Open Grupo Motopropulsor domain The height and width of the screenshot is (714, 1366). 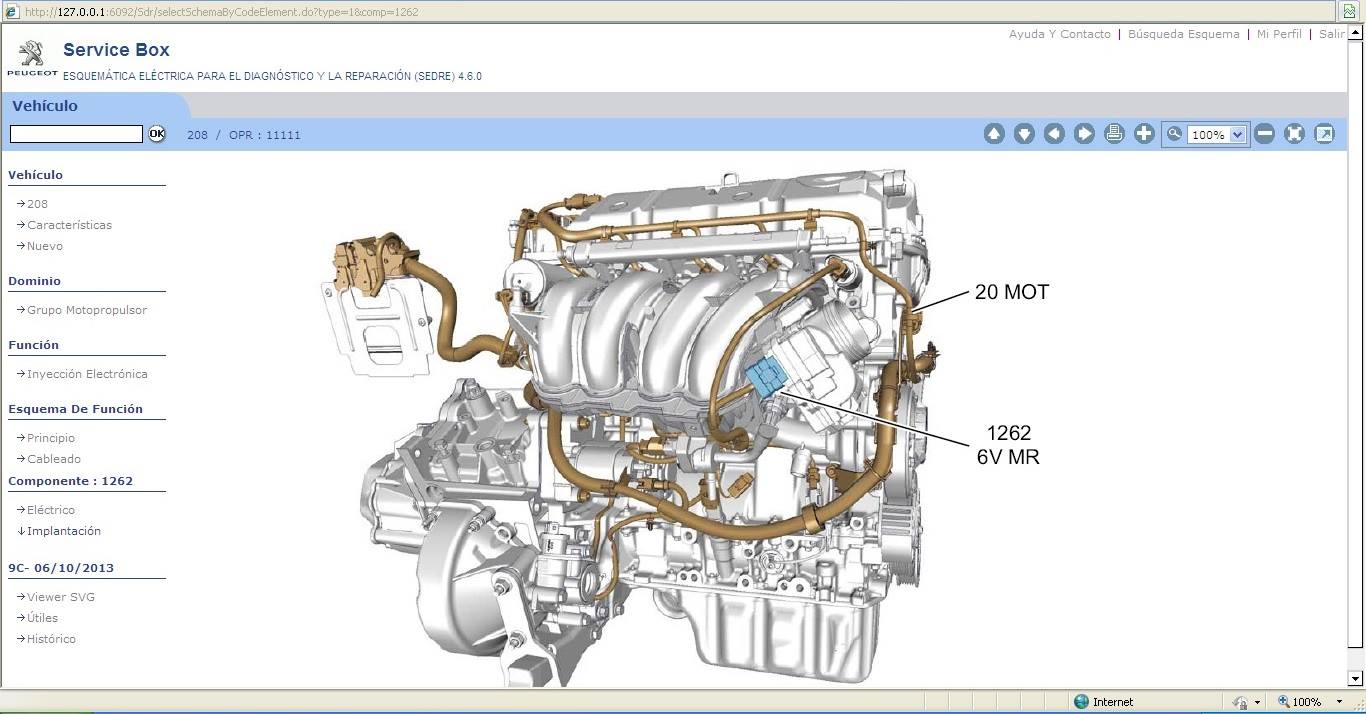pos(87,310)
